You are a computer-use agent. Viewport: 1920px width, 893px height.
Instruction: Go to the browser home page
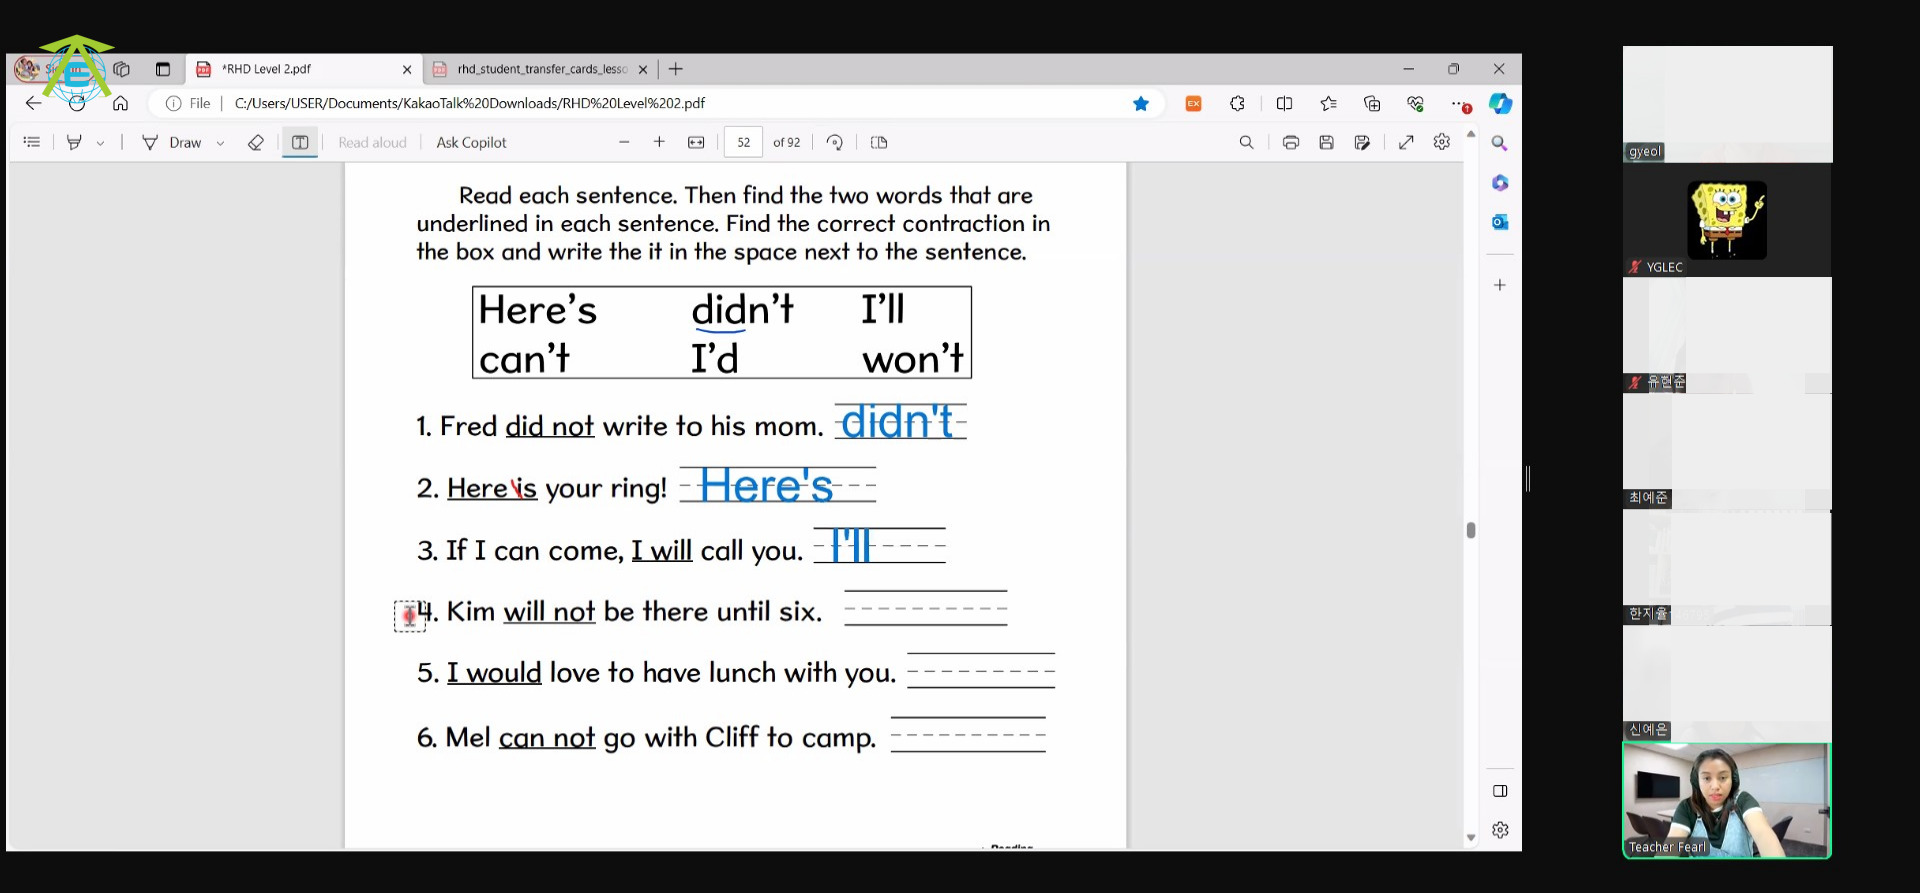[x=120, y=103]
